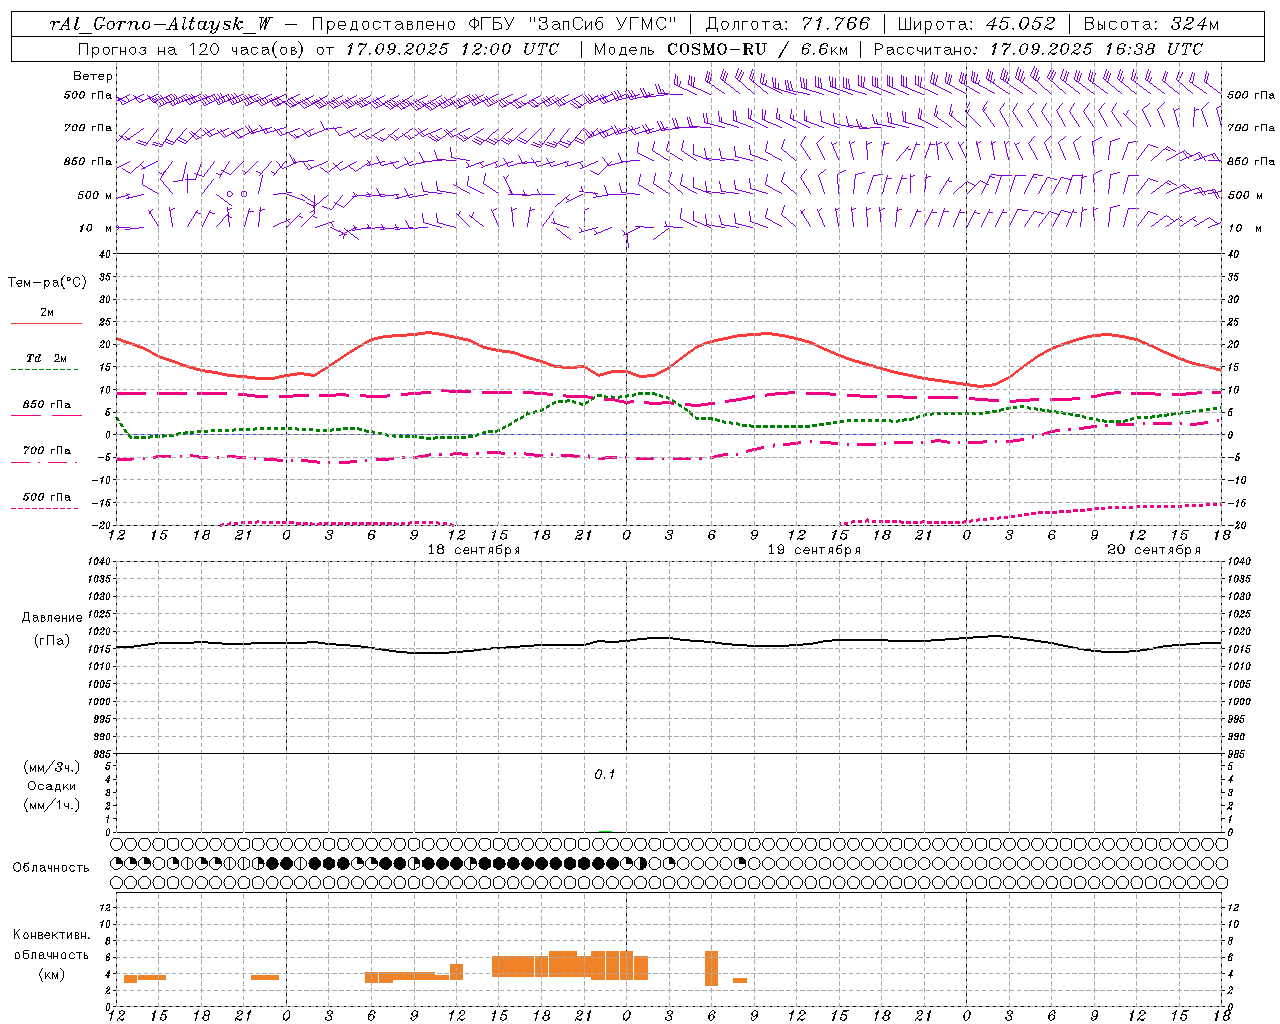Click the date label 18 сентября
Viewport: 1280px width, 1024px height.
474,550
